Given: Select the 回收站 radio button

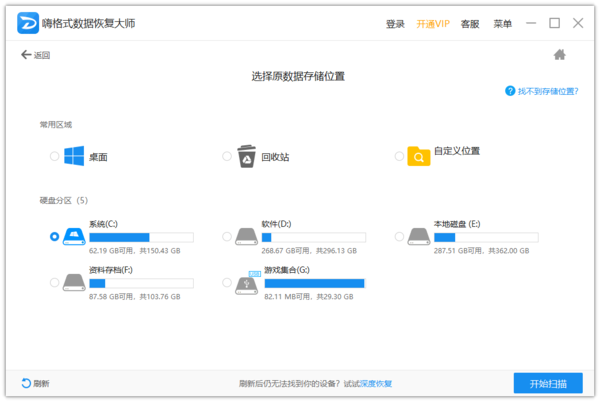Looking at the screenshot, I should [x=227, y=156].
